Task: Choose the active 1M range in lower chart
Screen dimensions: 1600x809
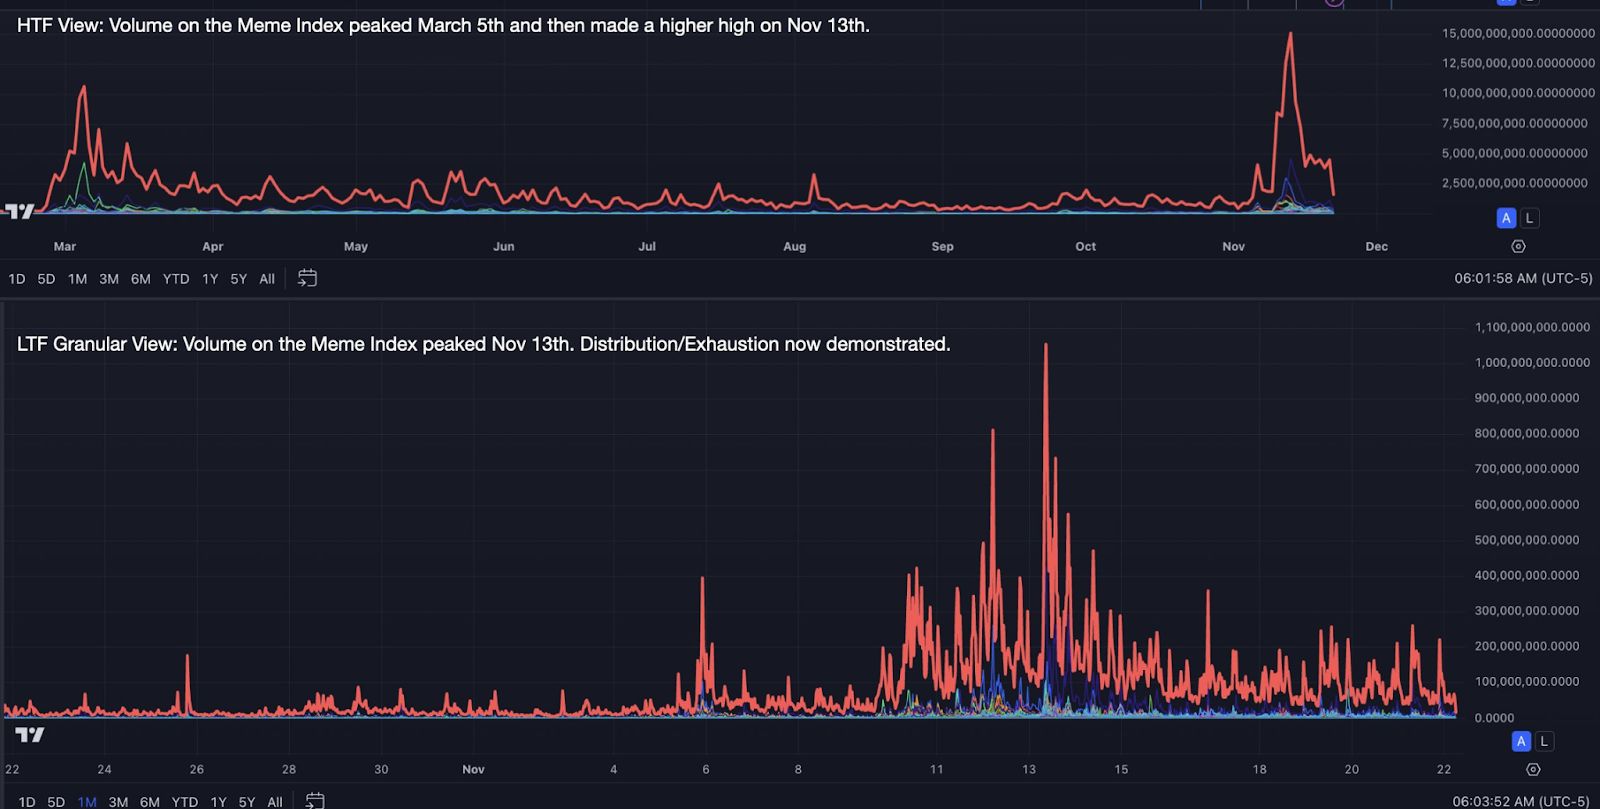Action: (87, 801)
